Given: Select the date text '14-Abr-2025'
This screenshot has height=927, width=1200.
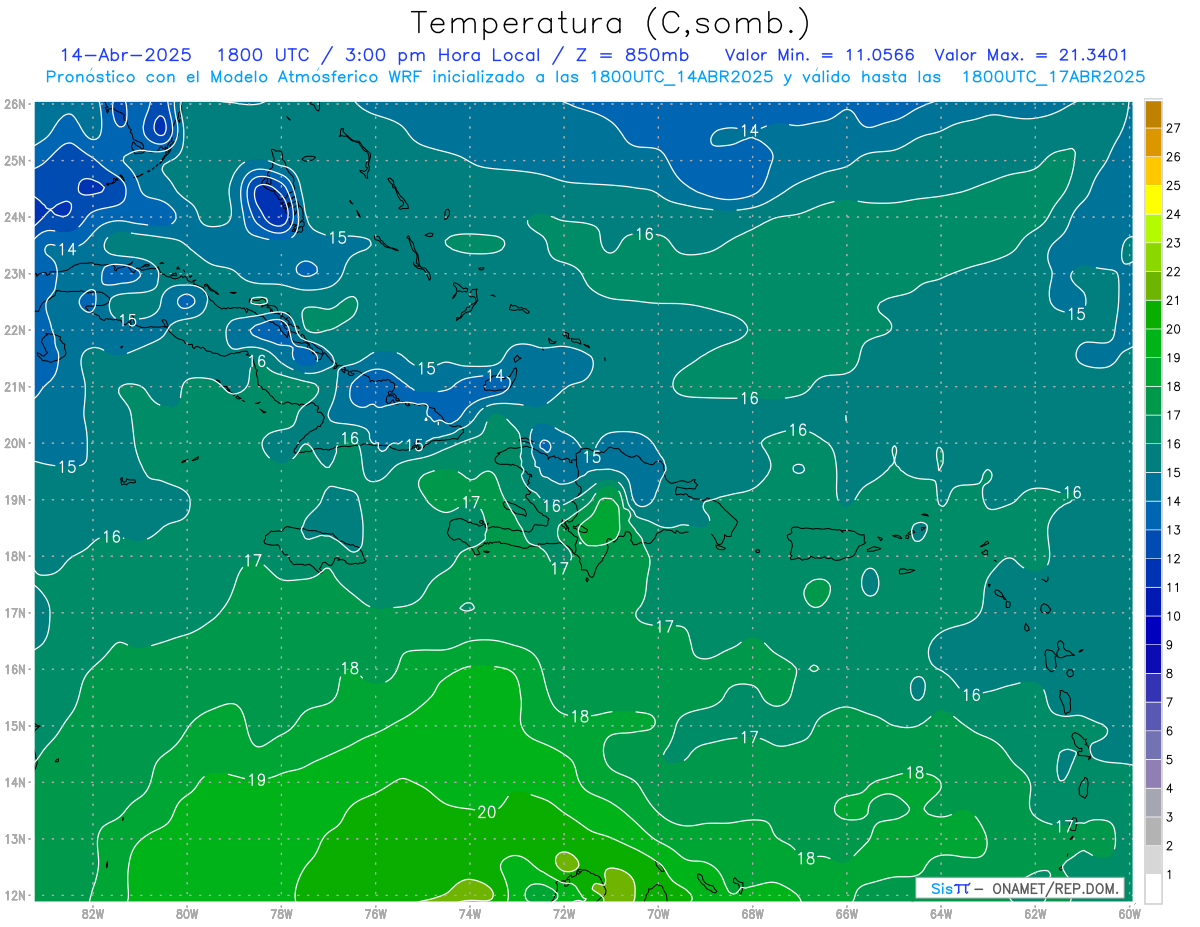Looking at the screenshot, I should [x=124, y=55].
